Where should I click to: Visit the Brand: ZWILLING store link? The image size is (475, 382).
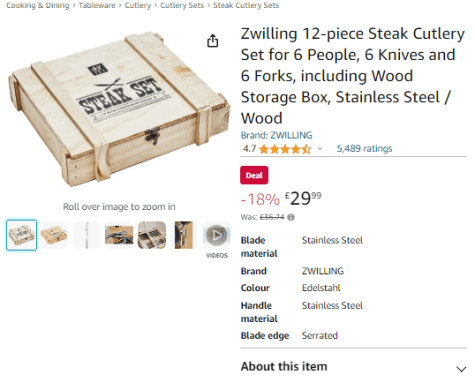click(x=276, y=135)
